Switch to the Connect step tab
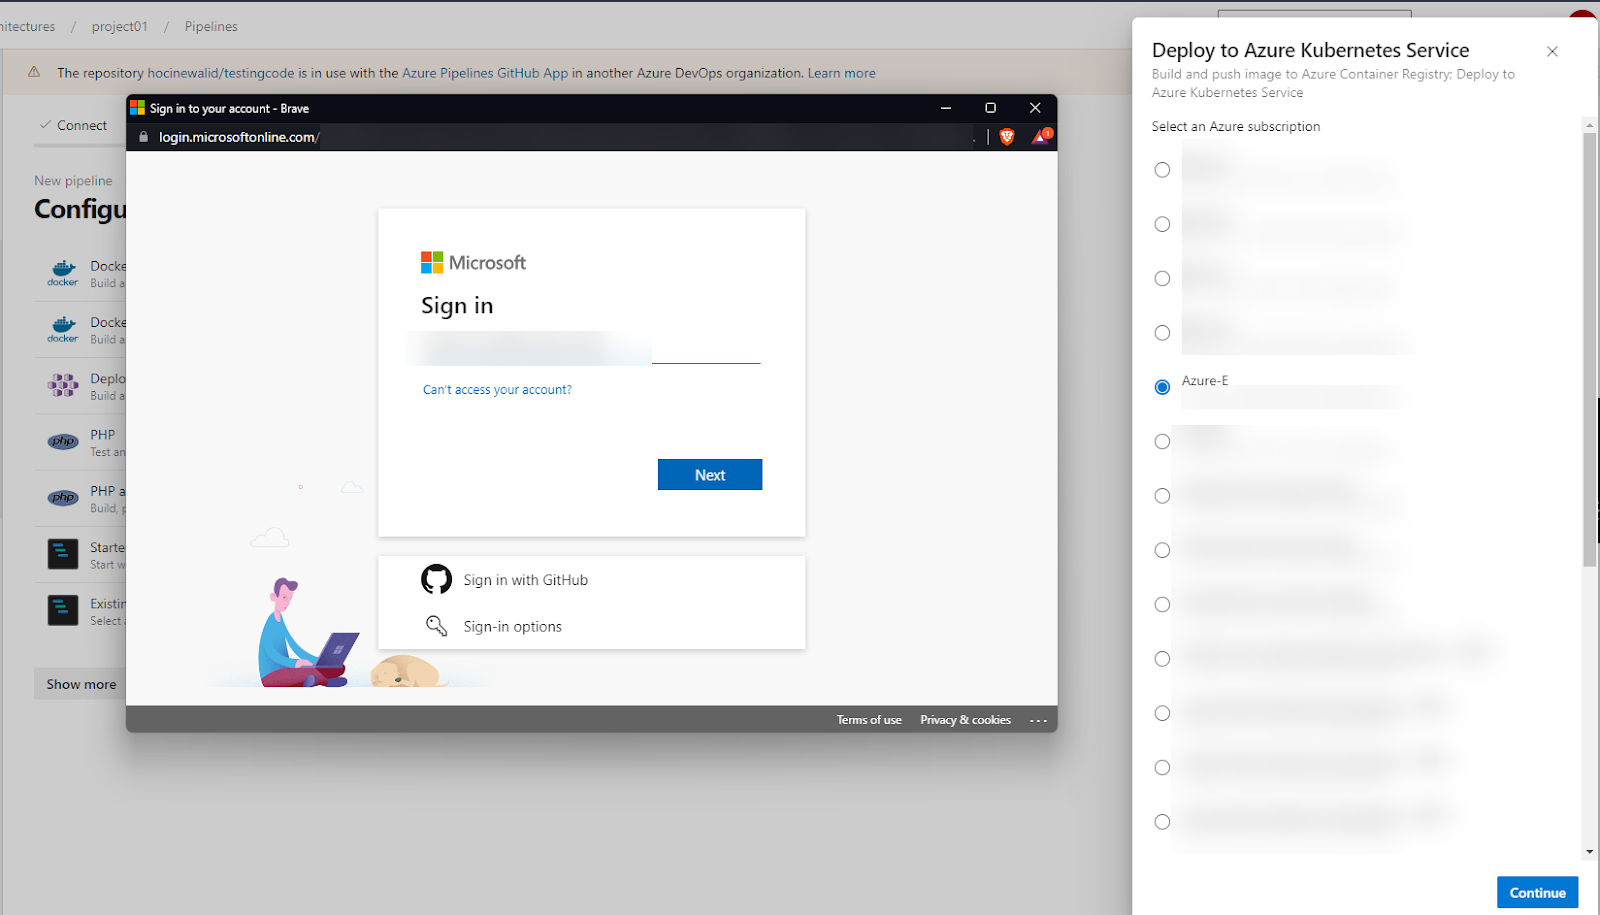This screenshot has height=915, width=1600. 73,125
